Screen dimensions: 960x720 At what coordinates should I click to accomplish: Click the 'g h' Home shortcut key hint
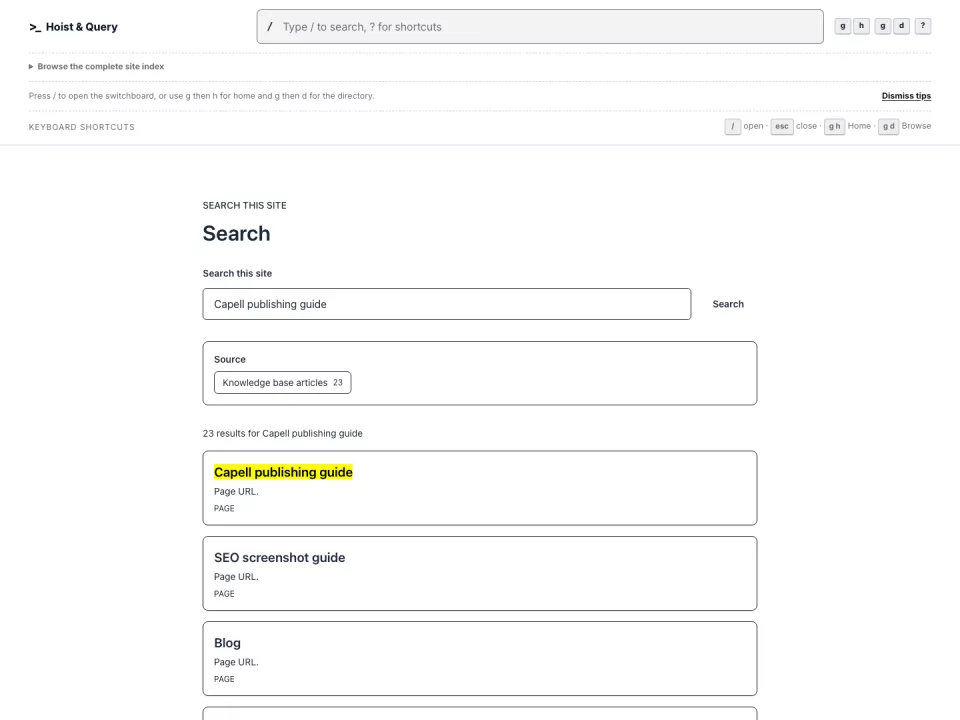[834, 126]
